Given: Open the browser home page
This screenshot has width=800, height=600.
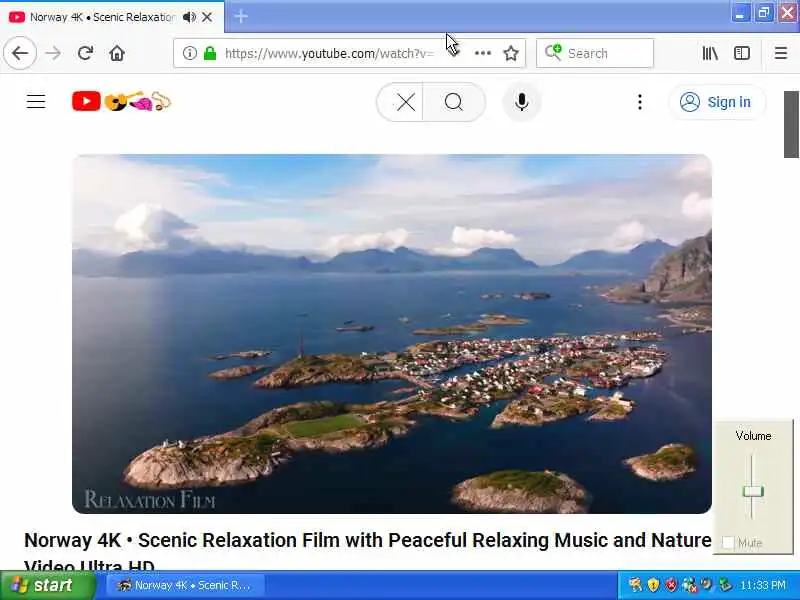Looking at the screenshot, I should click(x=117, y=53).
